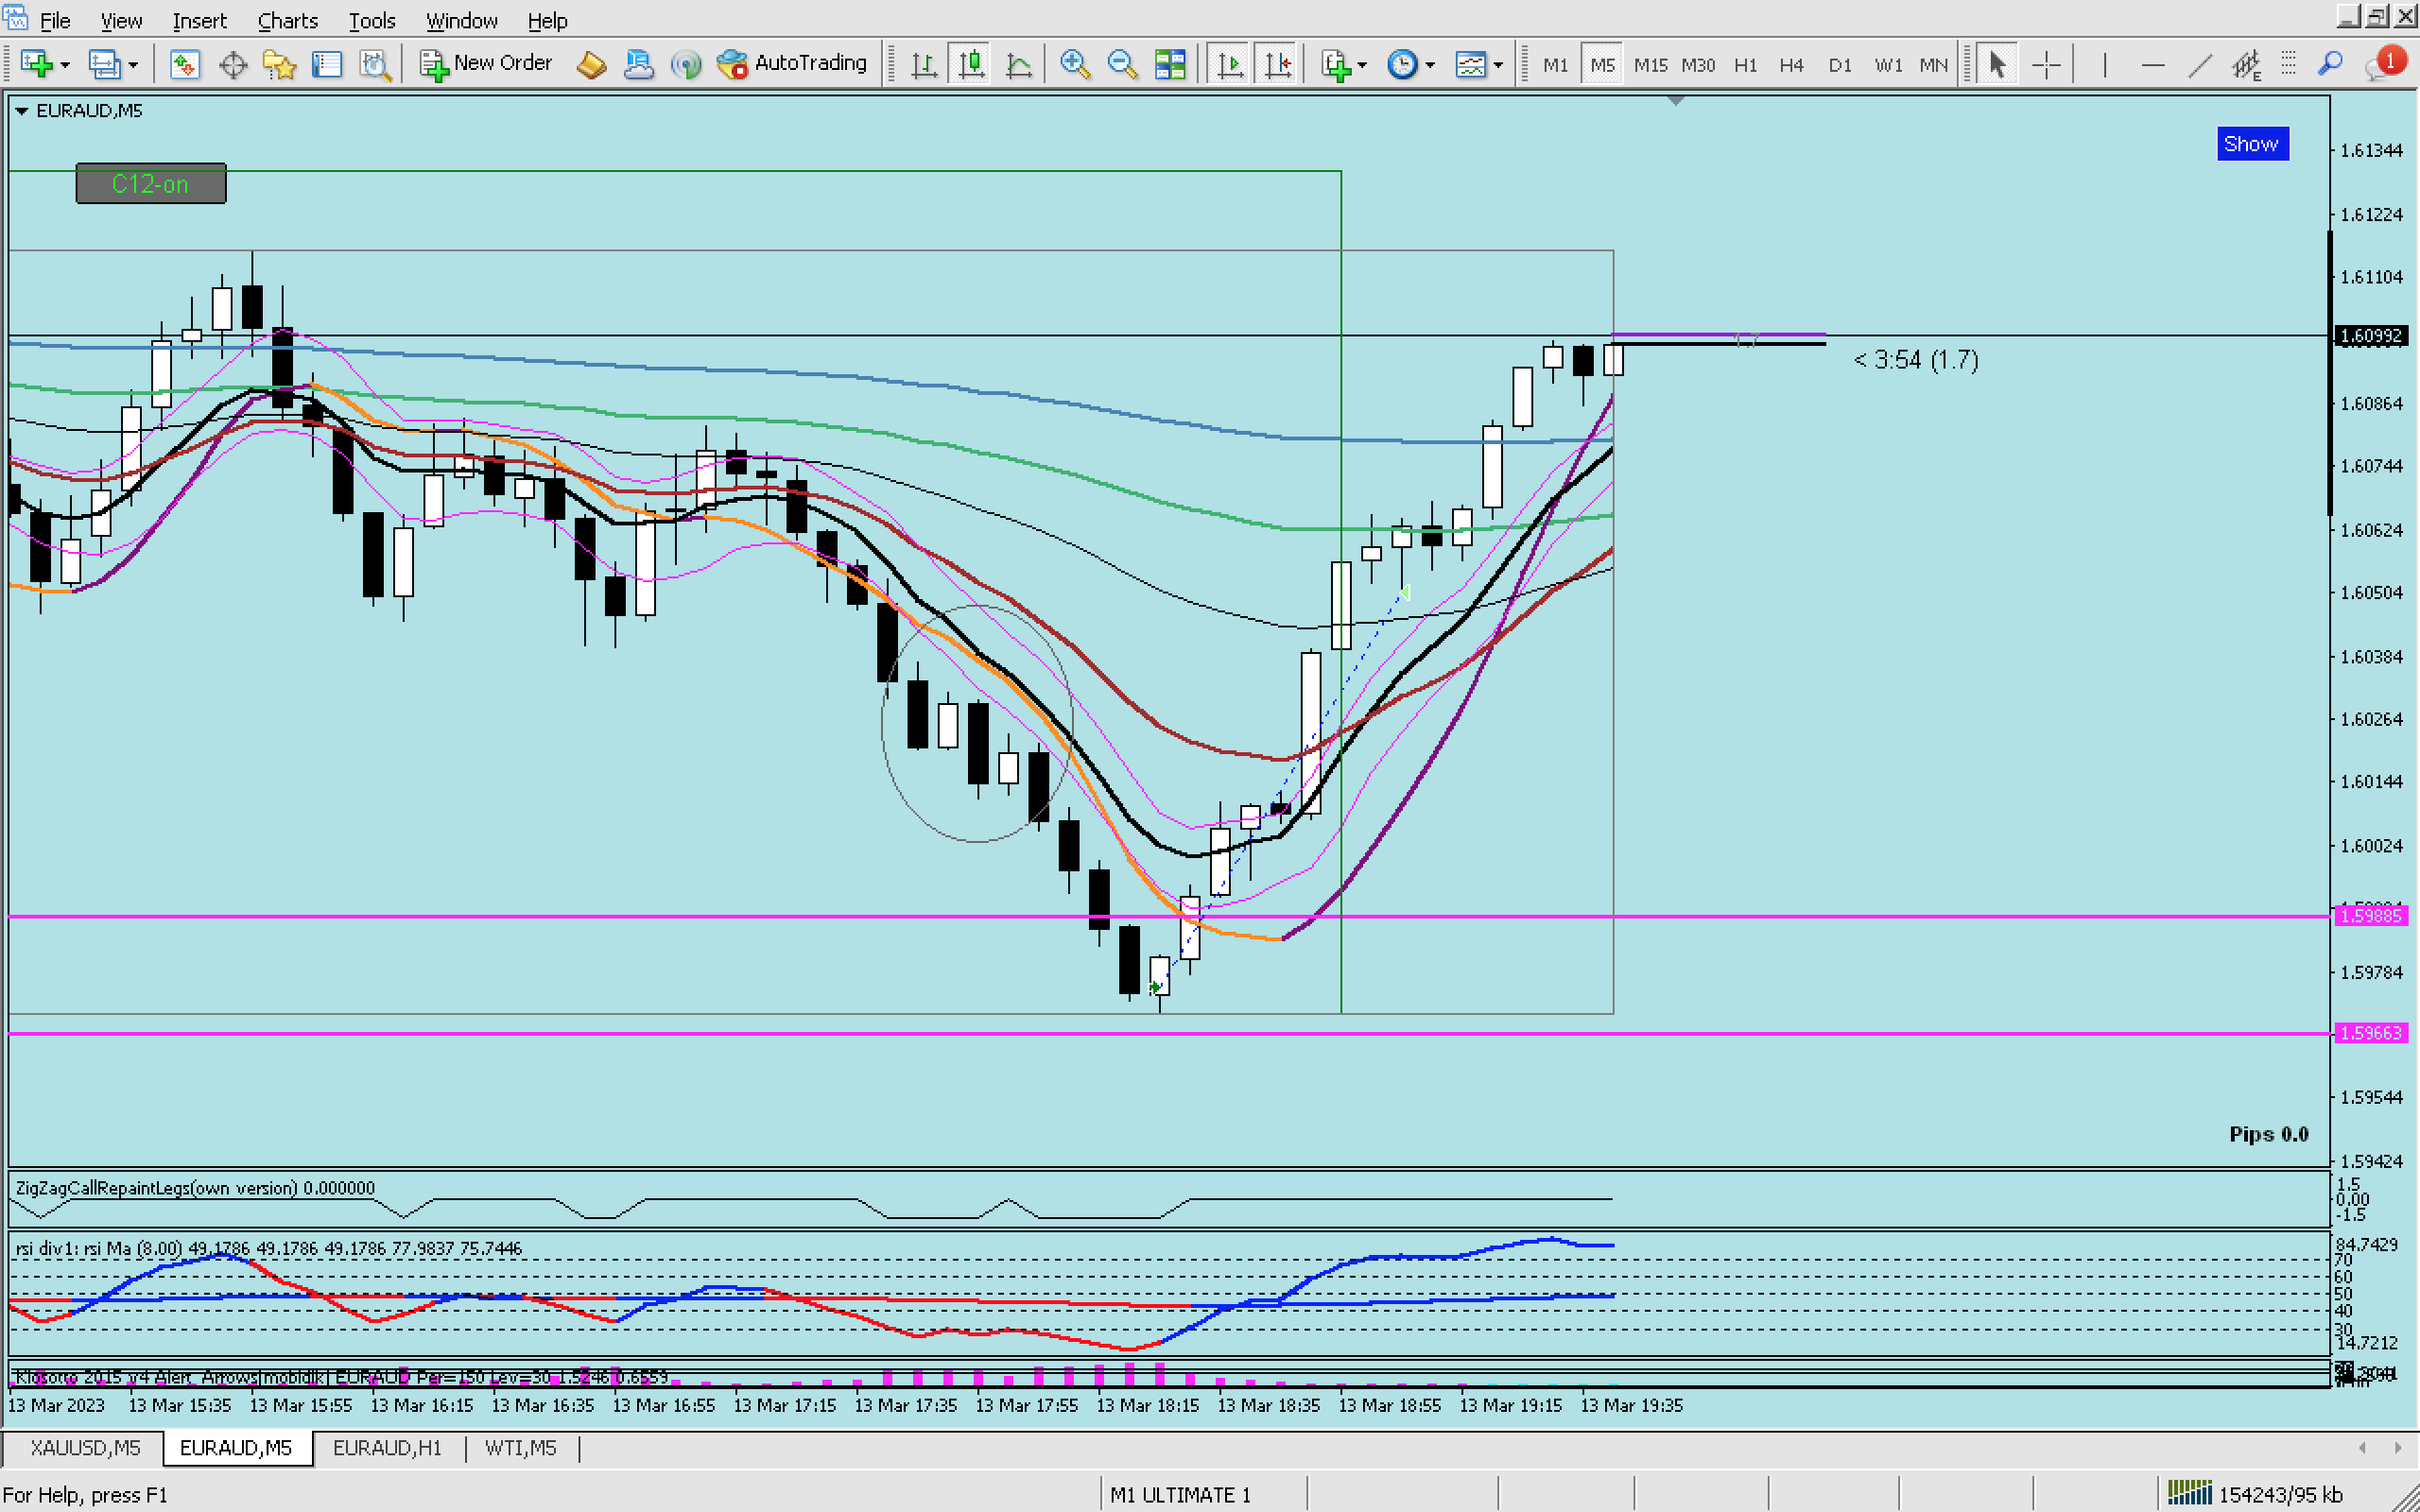Draw a horizontal line tool
Image resolution: width=2420 pixels, height=1512 pixels.
(2152, 65)
